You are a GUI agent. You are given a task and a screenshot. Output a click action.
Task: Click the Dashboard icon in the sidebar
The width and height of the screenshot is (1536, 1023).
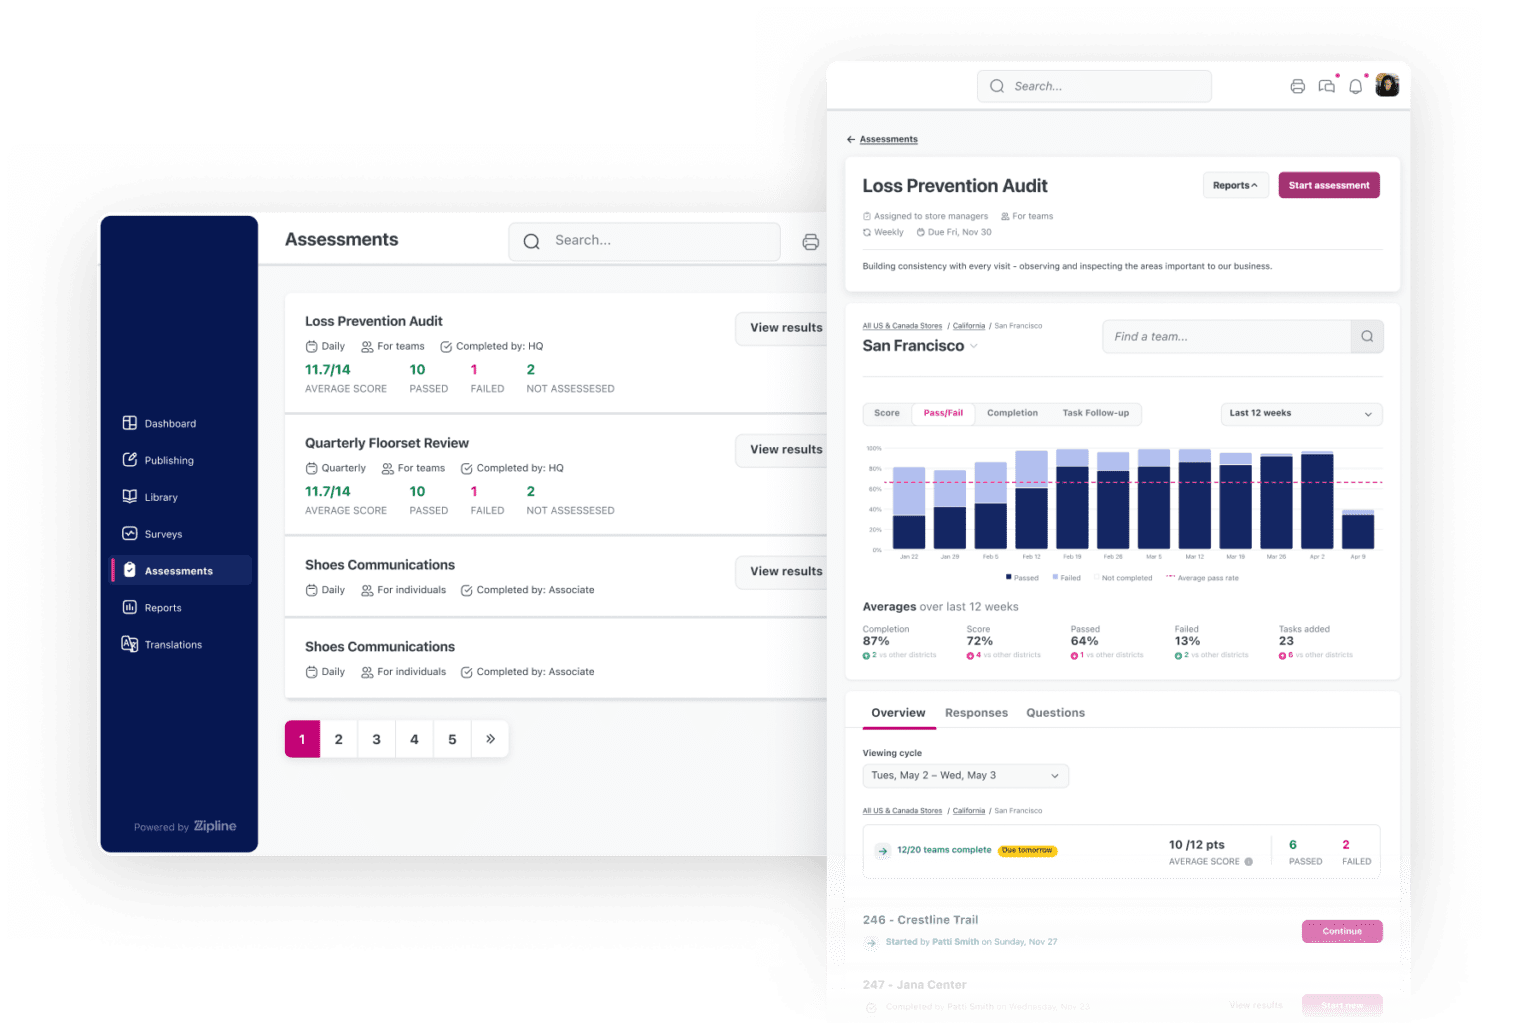(130, 423)
